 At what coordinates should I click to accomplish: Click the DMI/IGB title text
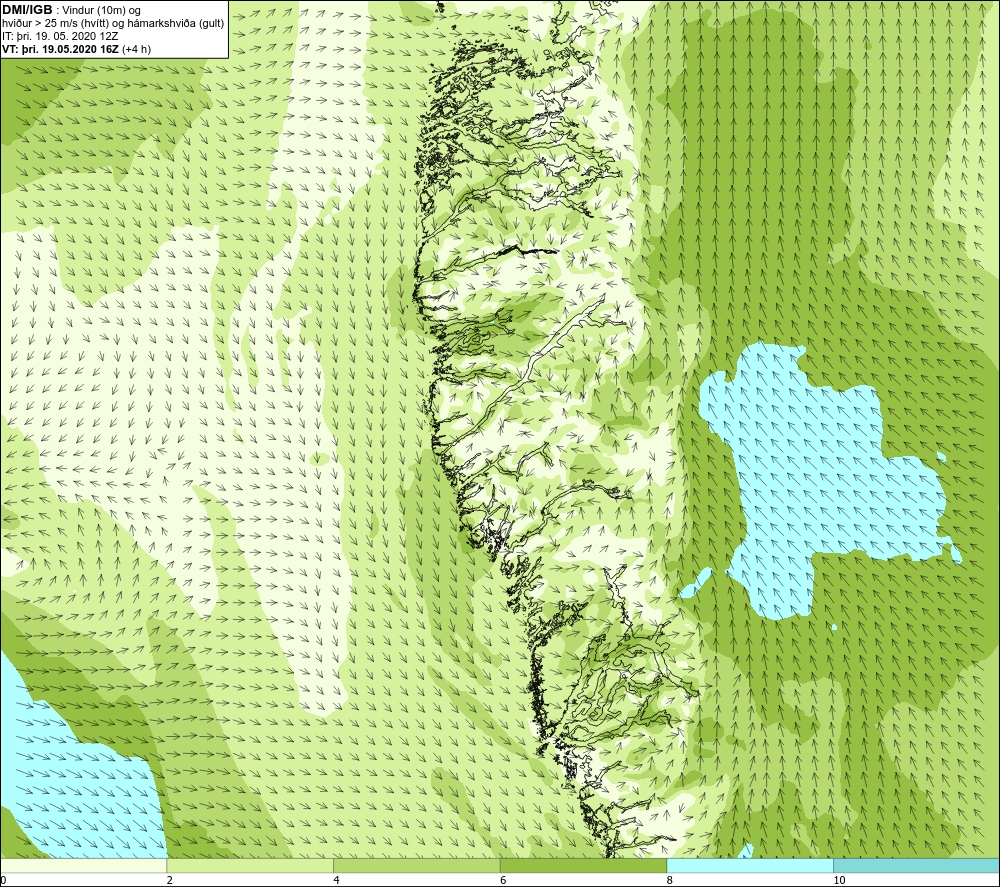click(27, 10)
